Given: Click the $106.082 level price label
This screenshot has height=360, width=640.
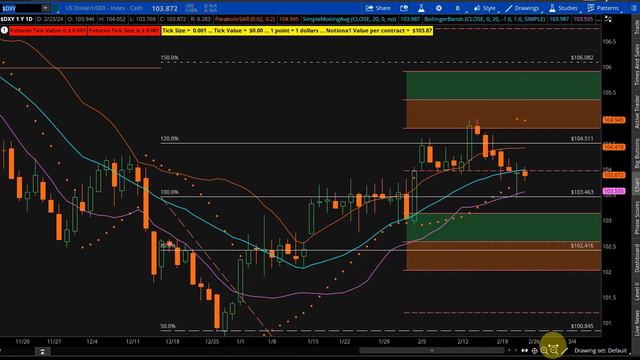Looking at the screenshot, I should 582,58.
